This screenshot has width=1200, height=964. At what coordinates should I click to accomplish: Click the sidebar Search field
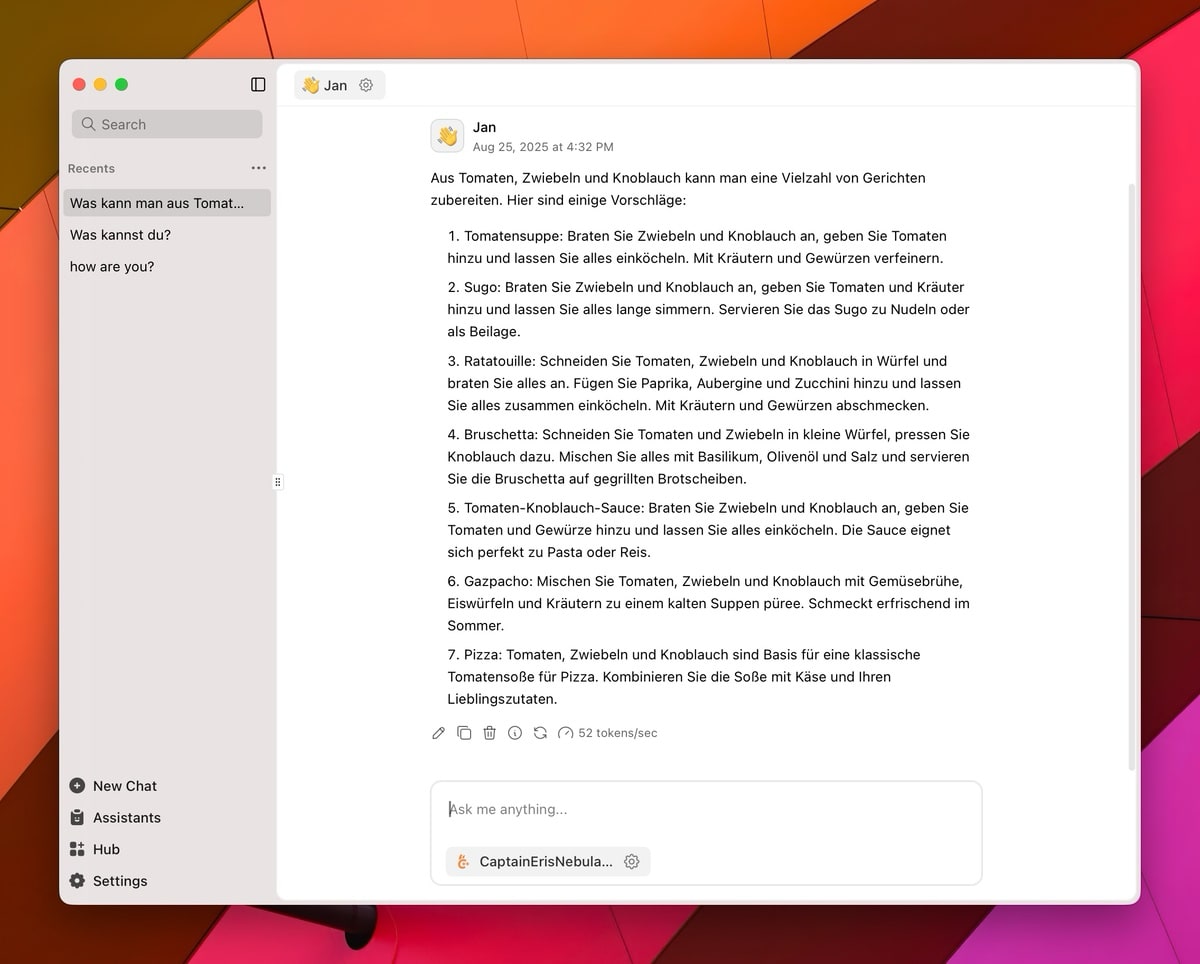pyautogui.click(x=167, y=124)
